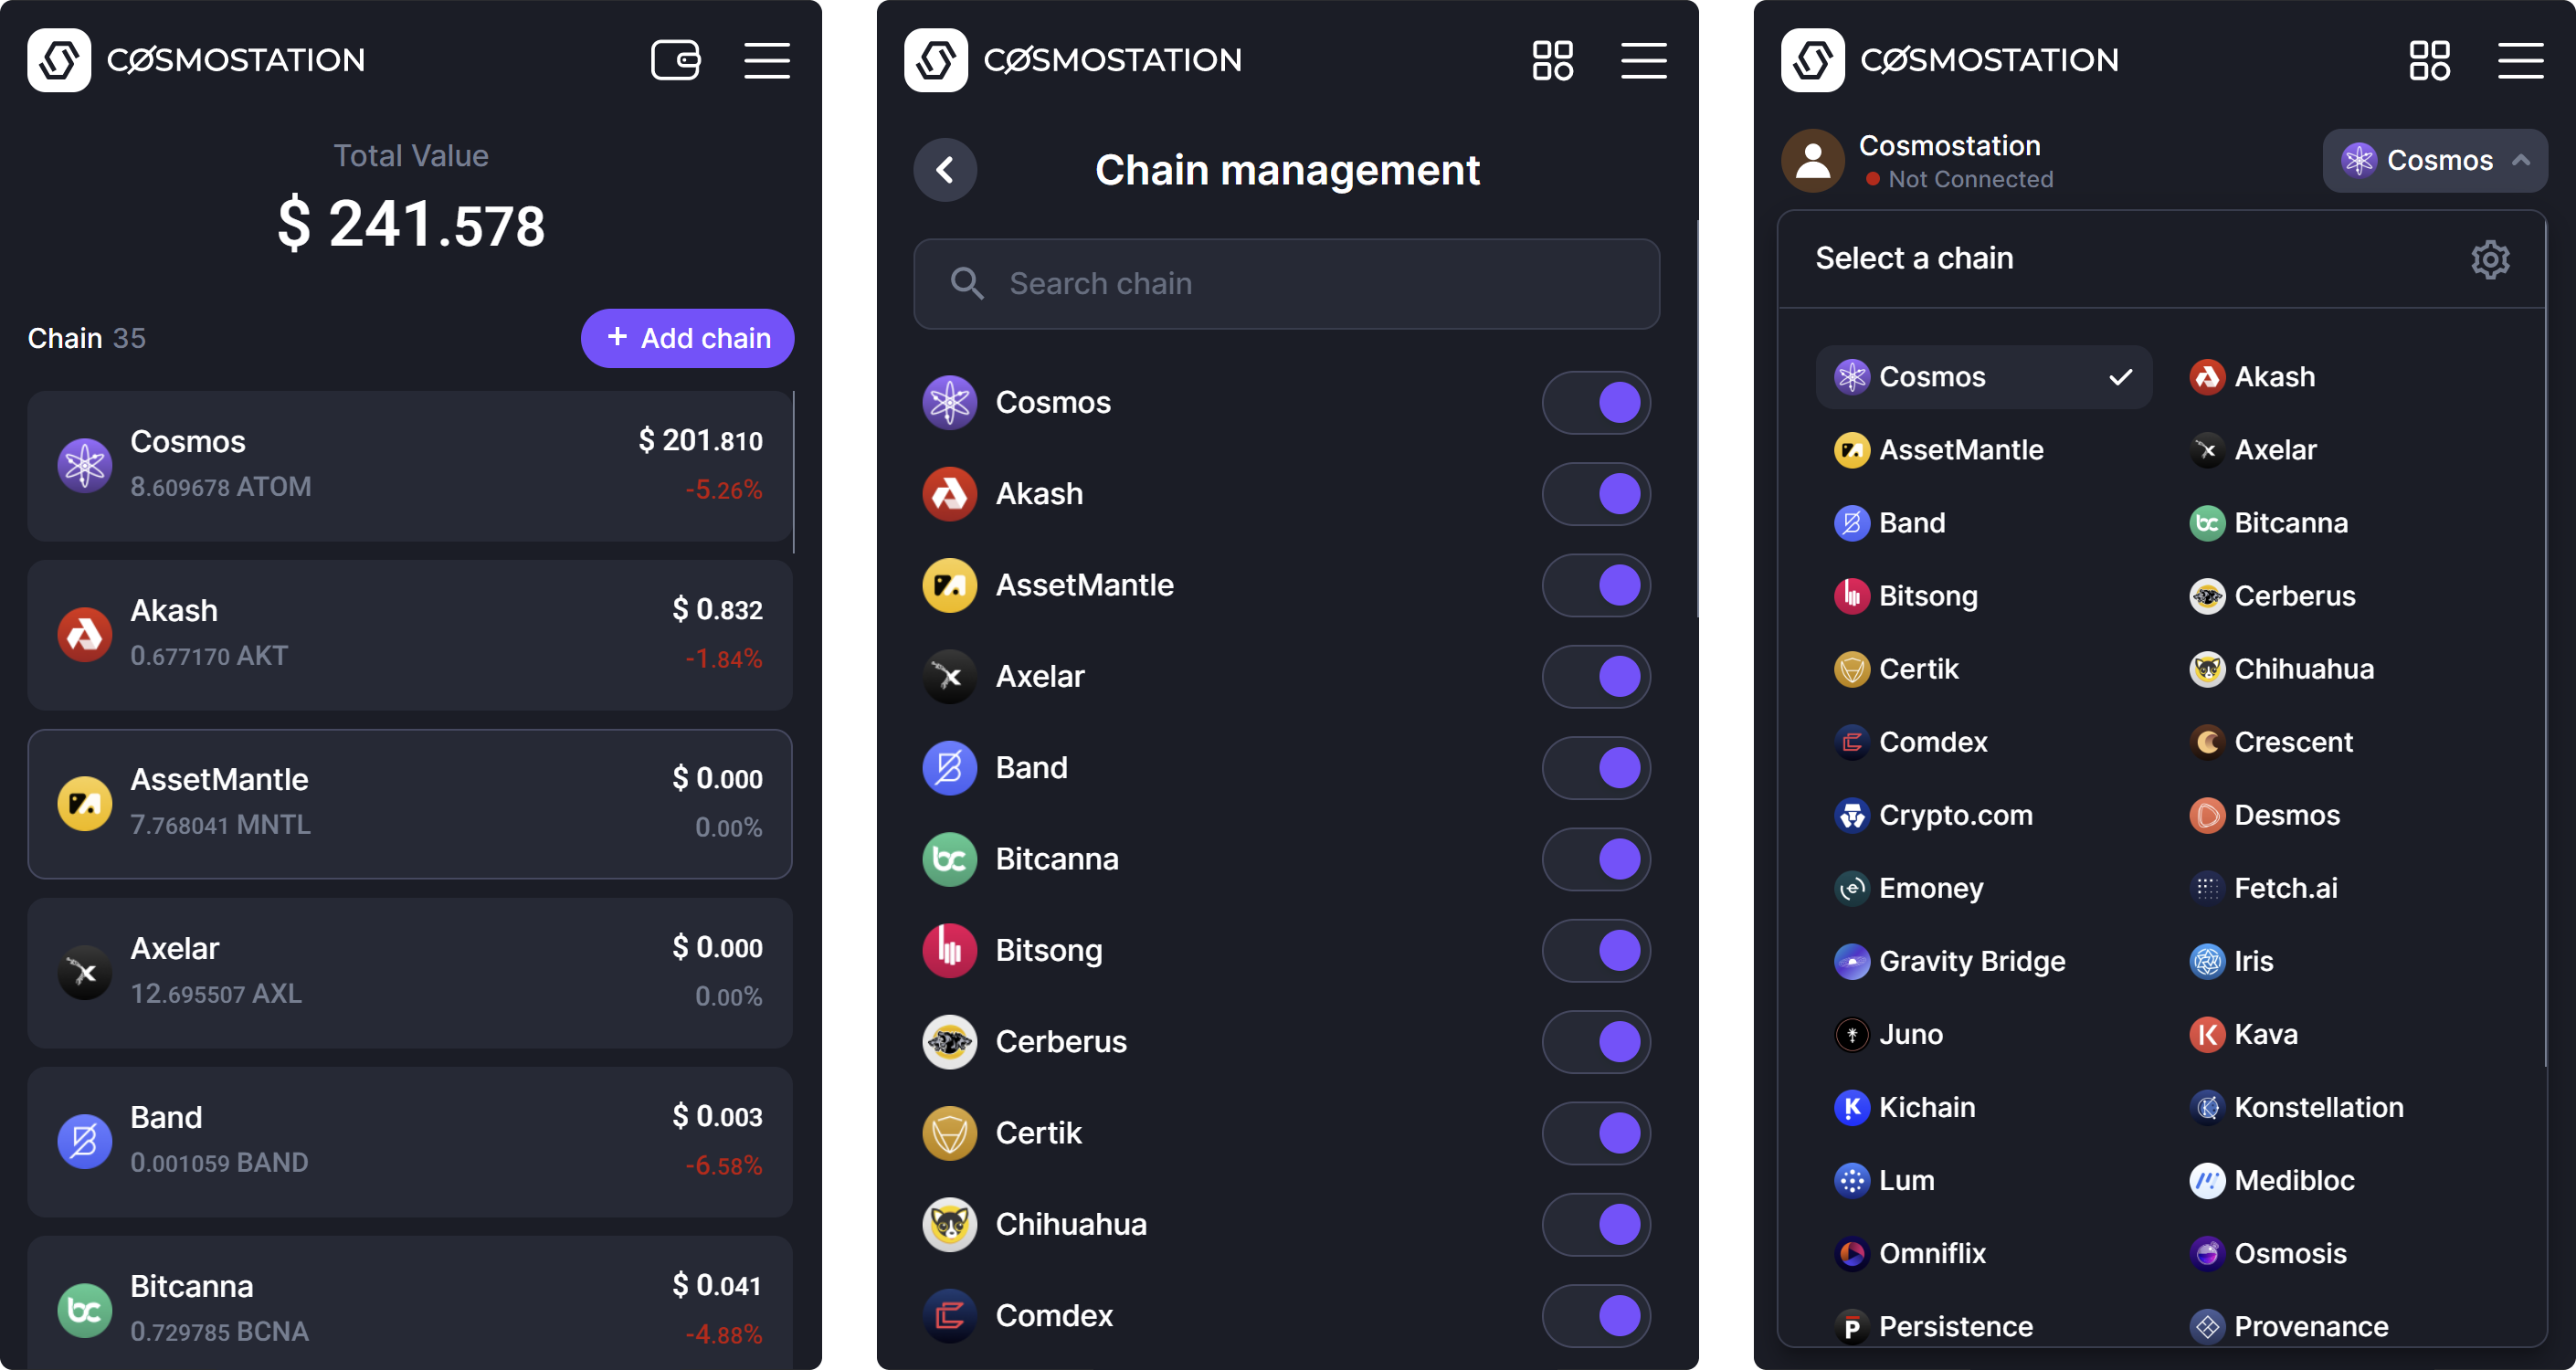Screen dimensions: 2576x1370
Task: Click the Not Connected status text
Action: point(1970,179)
